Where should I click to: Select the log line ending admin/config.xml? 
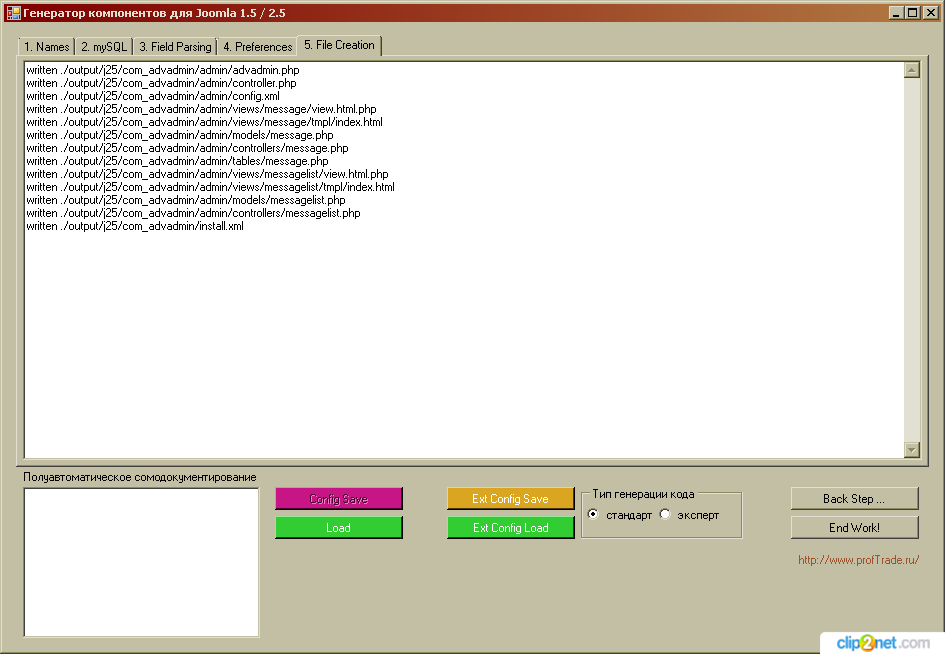pyautogui.click(x=153, y=96)
